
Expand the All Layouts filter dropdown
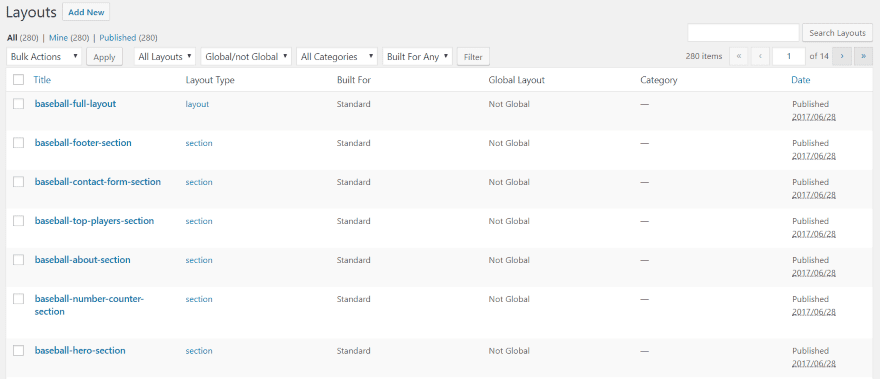tap(165, 57)
